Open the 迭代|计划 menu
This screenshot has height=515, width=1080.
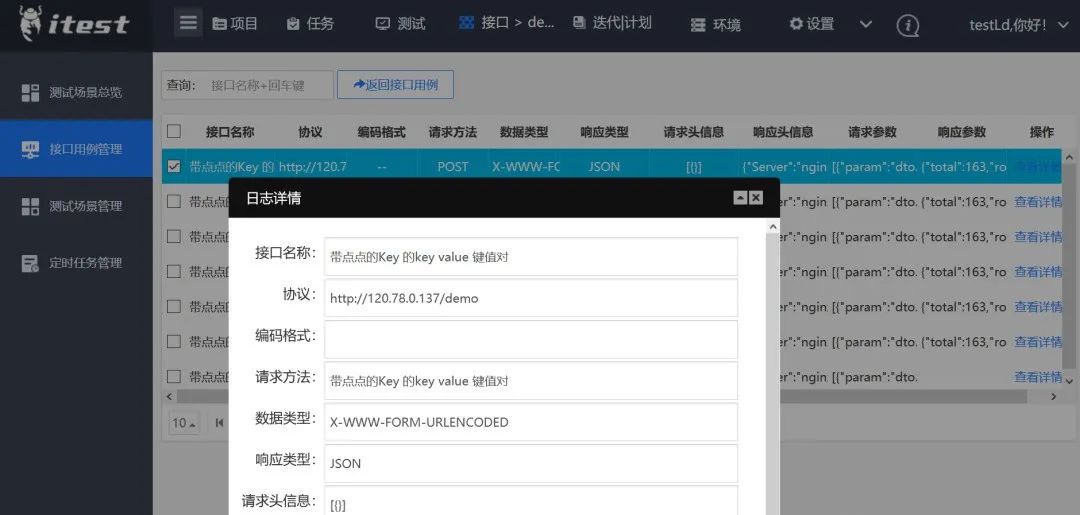612,22
